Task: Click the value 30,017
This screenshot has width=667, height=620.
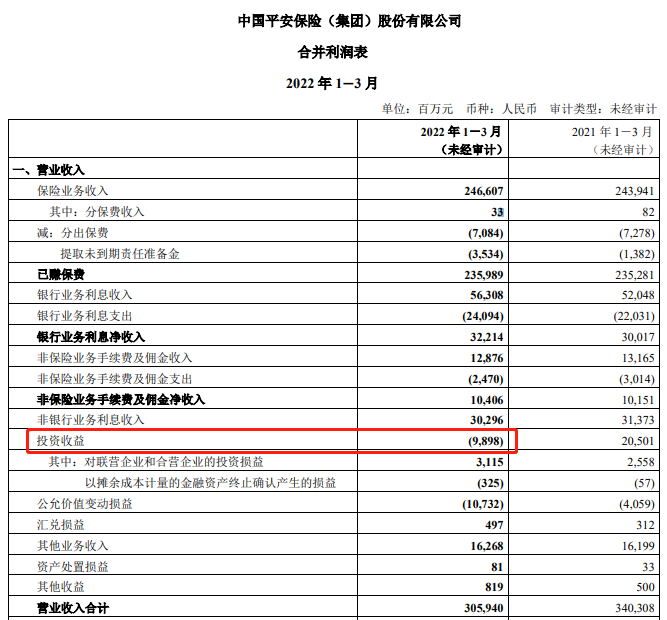Action: 638,337
